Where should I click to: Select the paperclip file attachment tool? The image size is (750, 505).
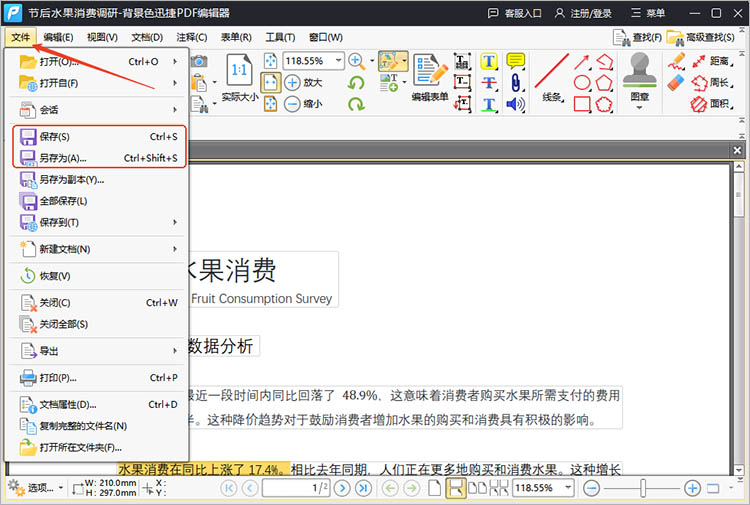pyautogui.click(x=516, y=83)
